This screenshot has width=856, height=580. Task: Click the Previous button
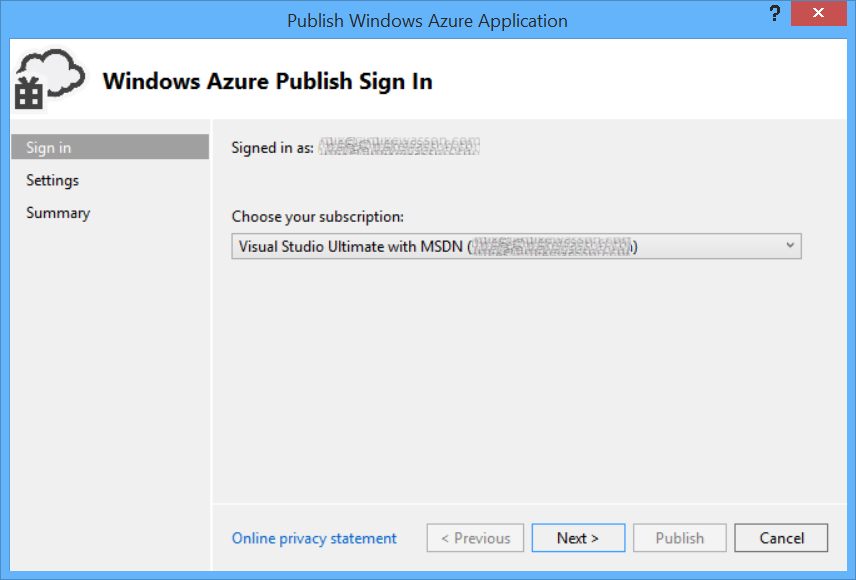pos(475,537)
